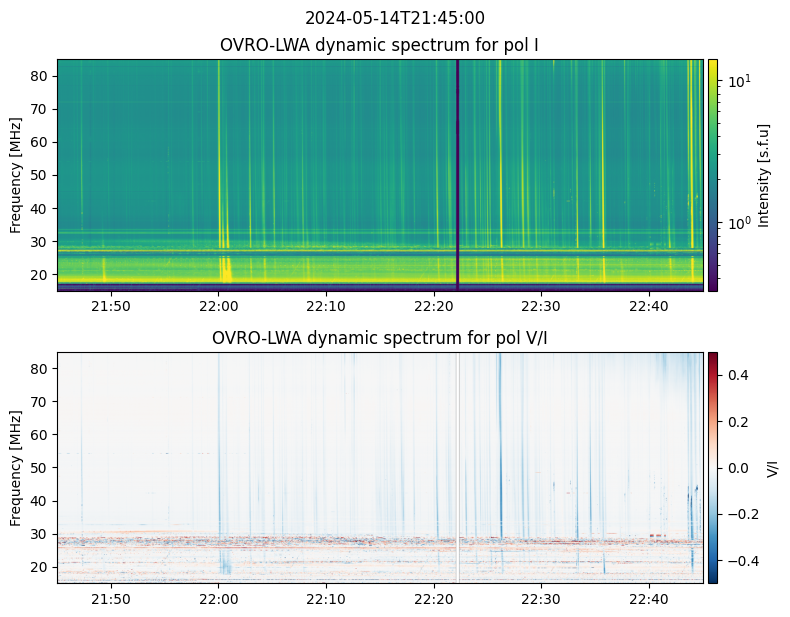This screenshot has width=790, height=617.
Task: Click the 2024-05-14T21:45:00 figure title
Action: click(x=394, y=18)
